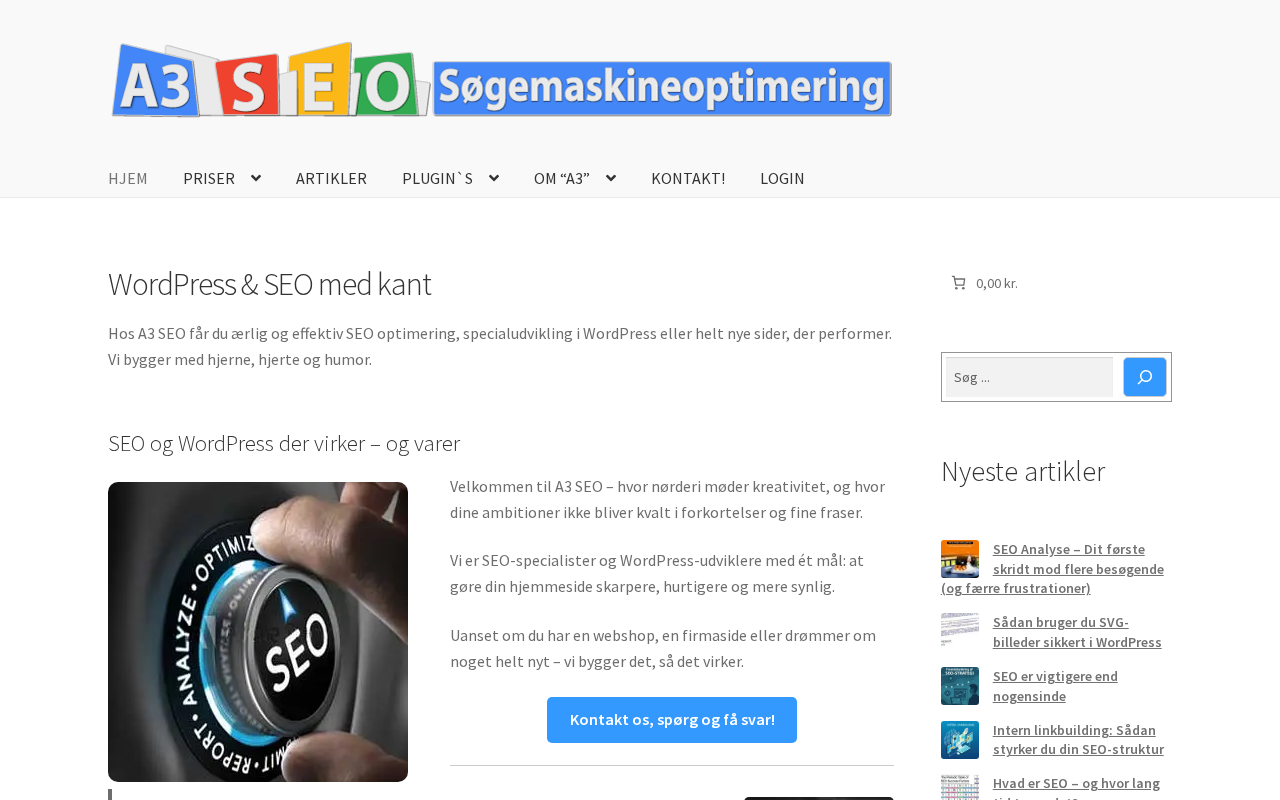Open the Kontakt! menu item
Image resolution: width=1280 pixels, height=800 pixels.
point(688,178)
